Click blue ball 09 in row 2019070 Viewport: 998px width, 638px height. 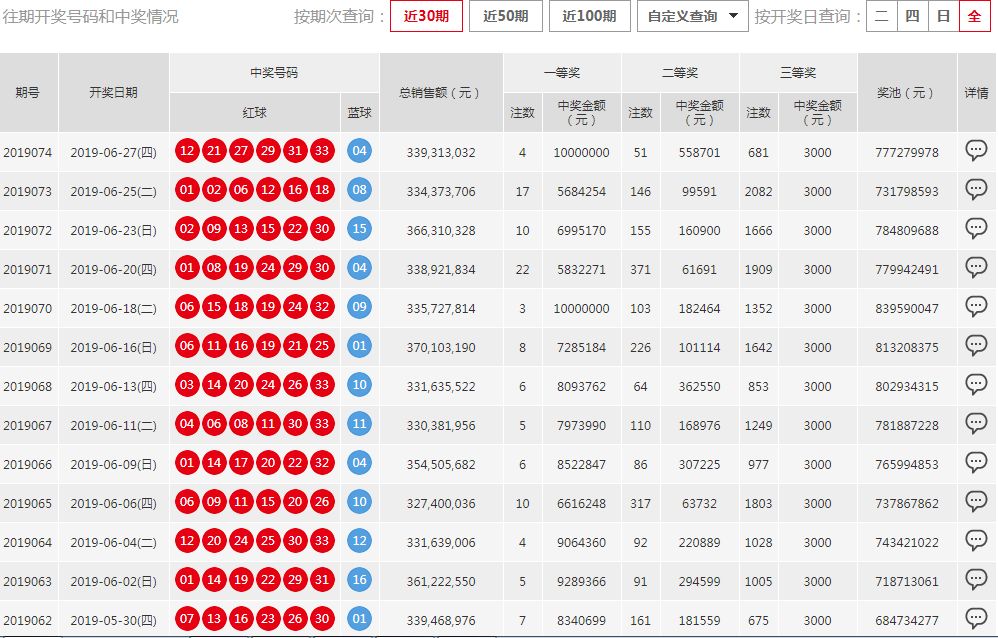point(360,307)
